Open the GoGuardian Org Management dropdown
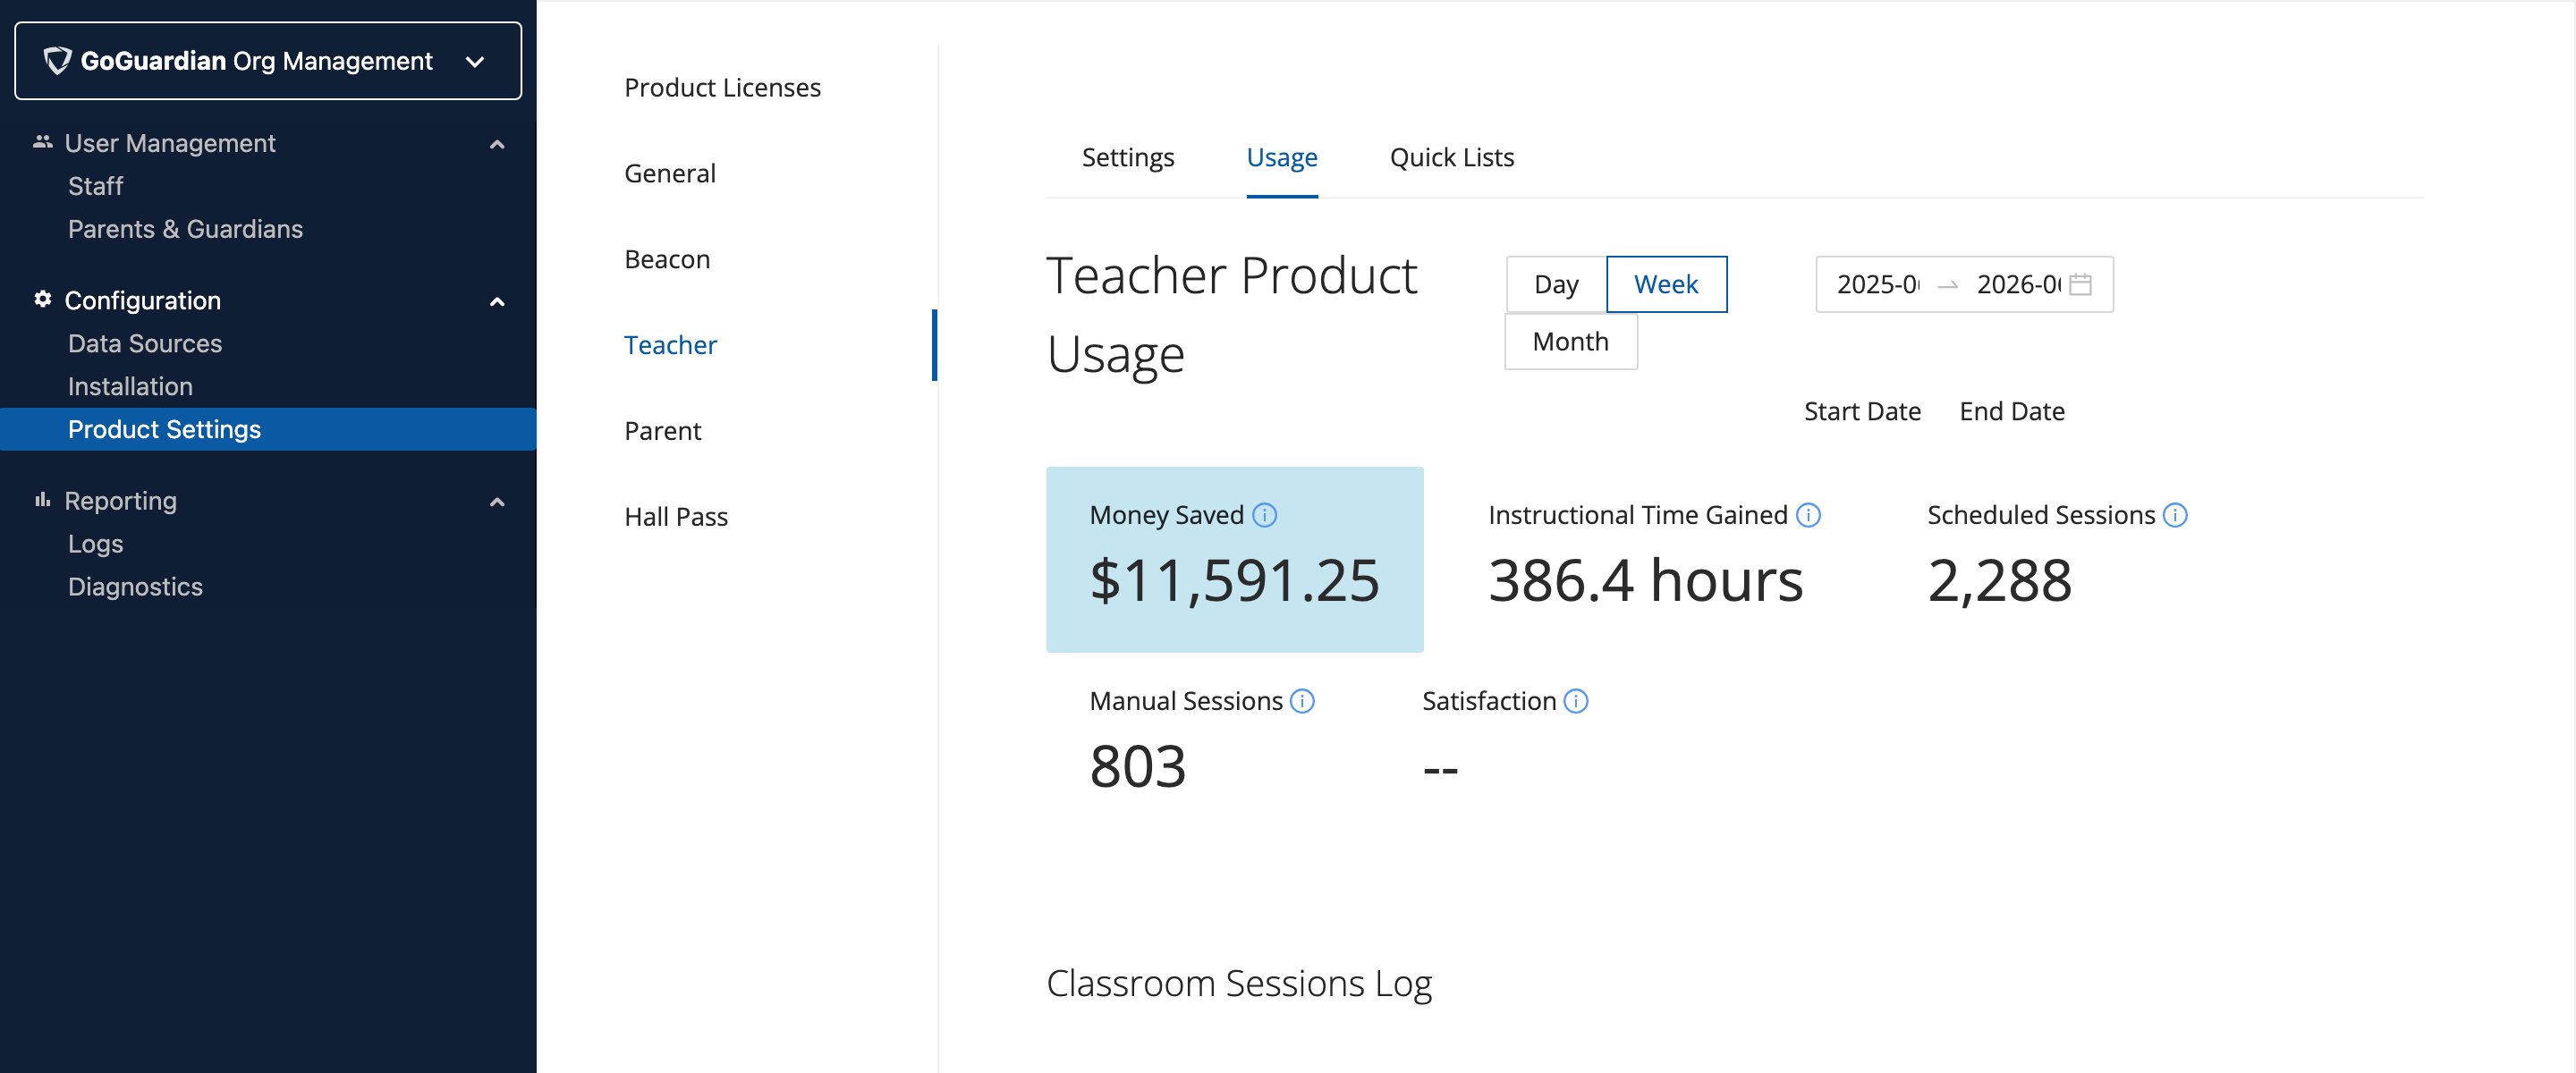 (268, 61)
